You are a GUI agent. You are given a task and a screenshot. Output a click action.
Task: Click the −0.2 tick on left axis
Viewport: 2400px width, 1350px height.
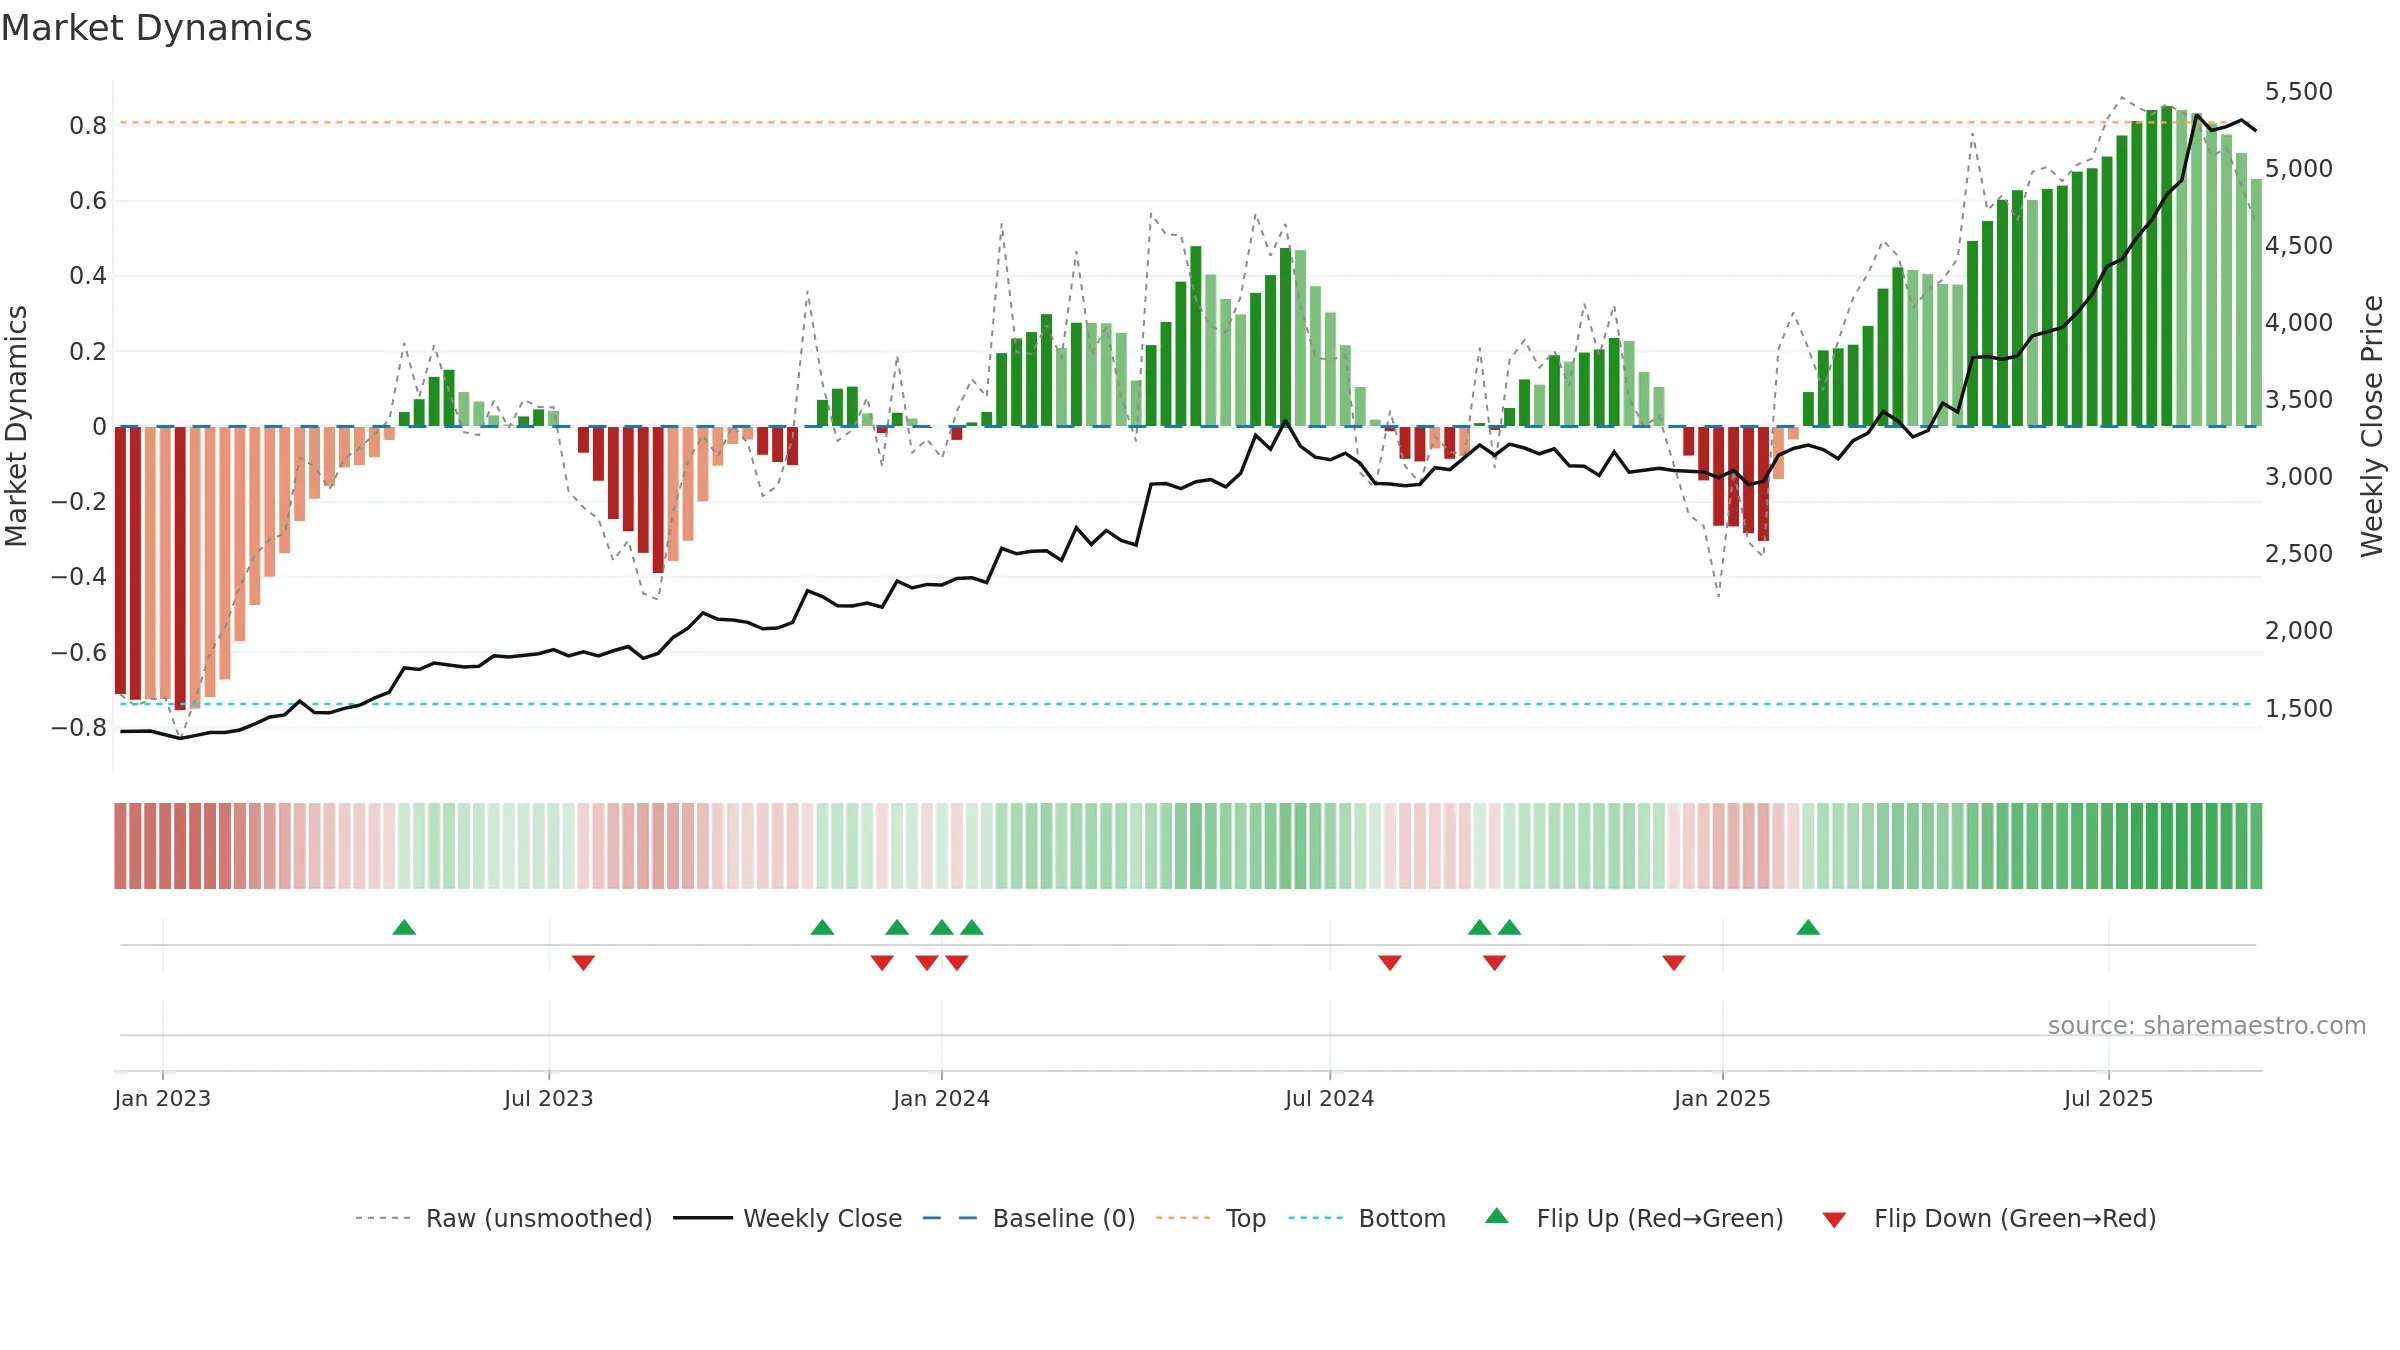click(x=79, y=502)
